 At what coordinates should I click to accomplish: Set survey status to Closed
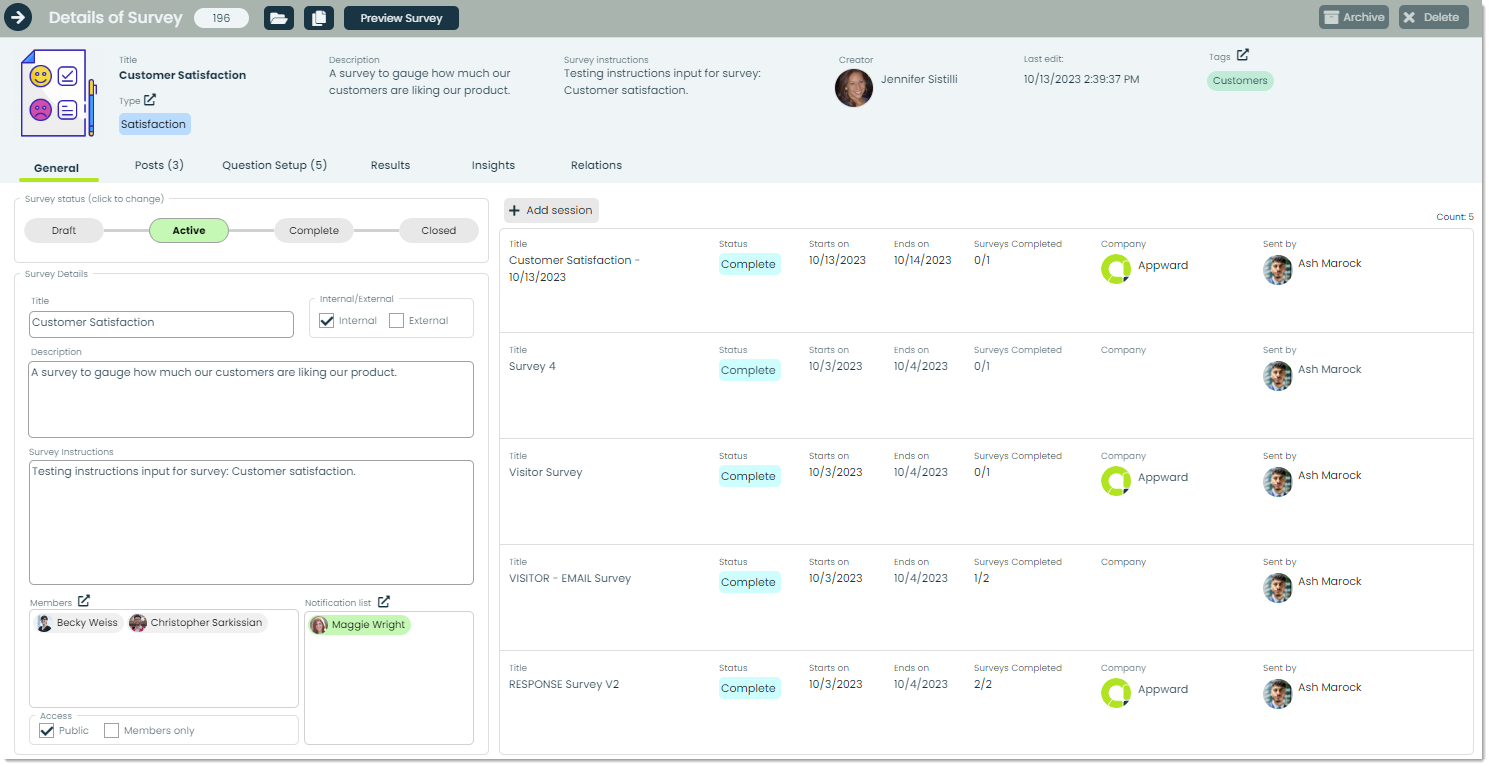pos(438,231)
